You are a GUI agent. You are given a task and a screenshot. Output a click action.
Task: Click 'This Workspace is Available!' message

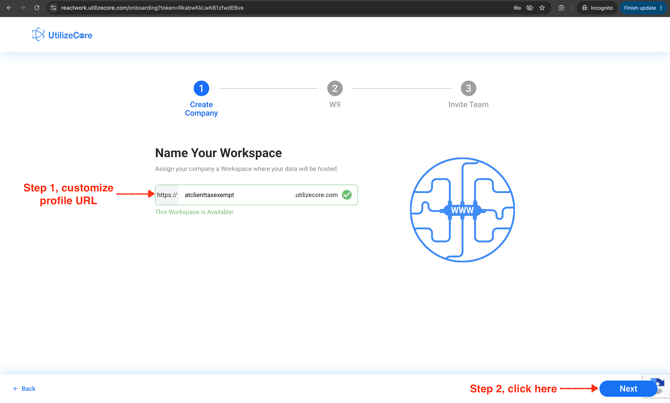194,212
